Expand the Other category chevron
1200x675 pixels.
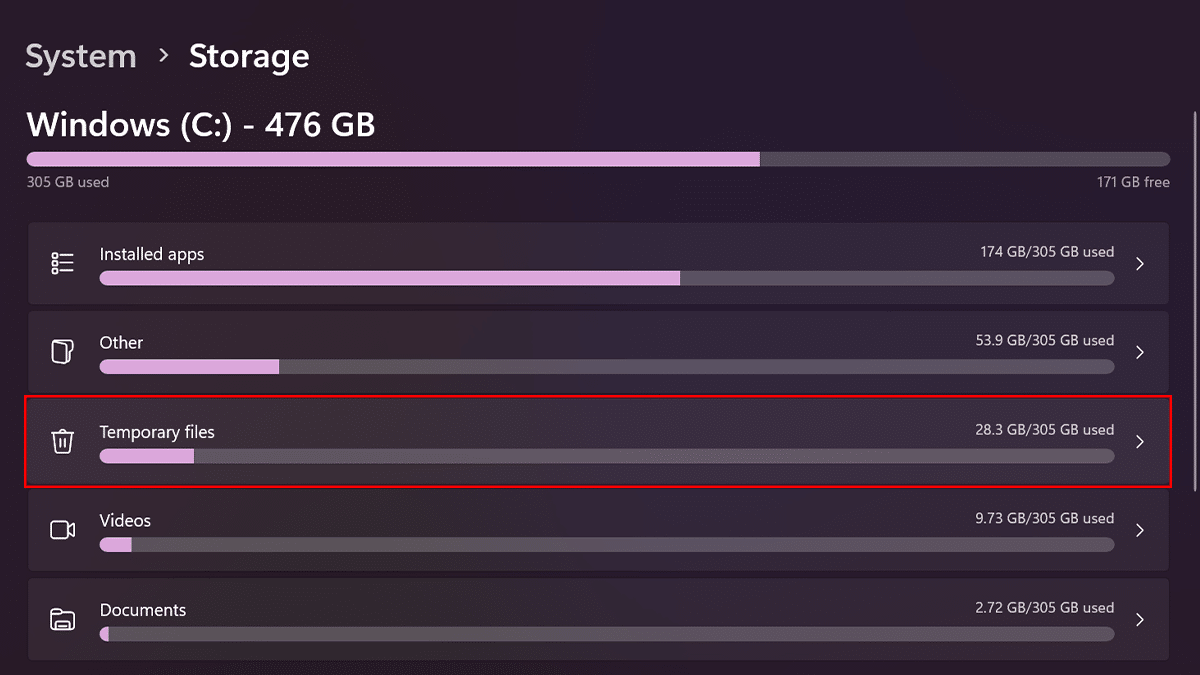pyautogui.click(x=1139, y=353)
